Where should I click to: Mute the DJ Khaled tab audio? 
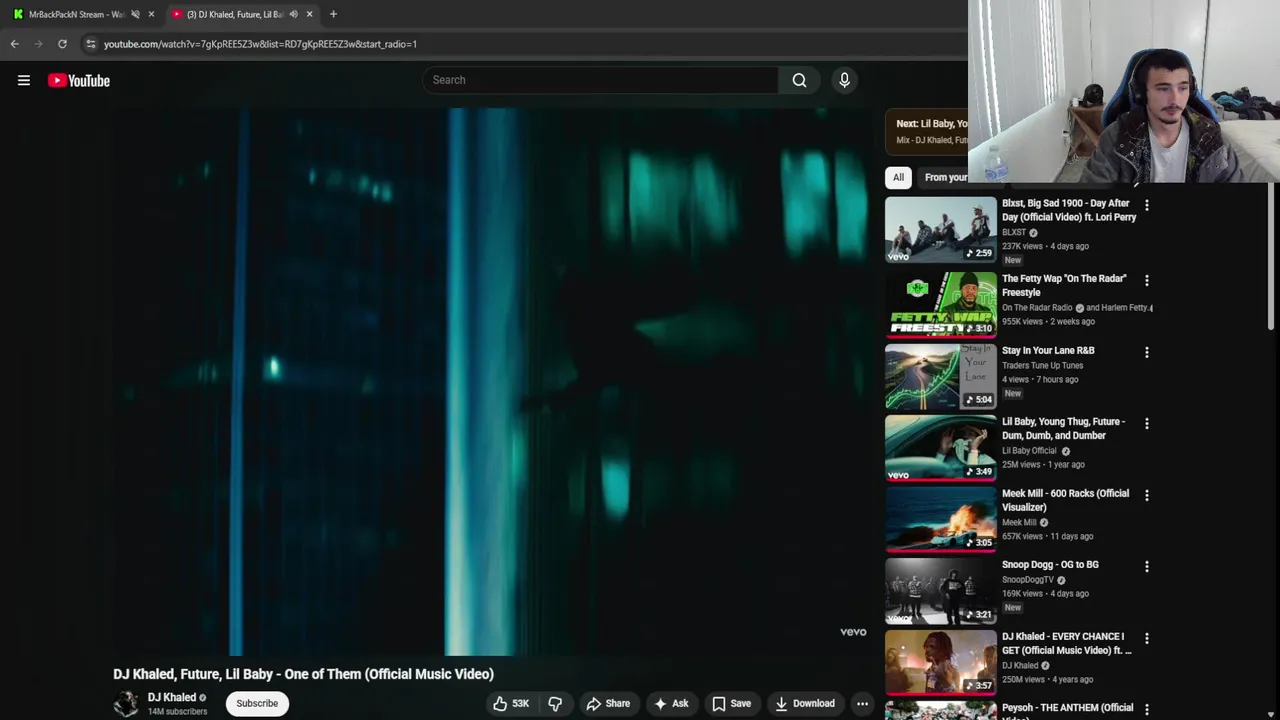pyautogui.click(x=293, y=14)
